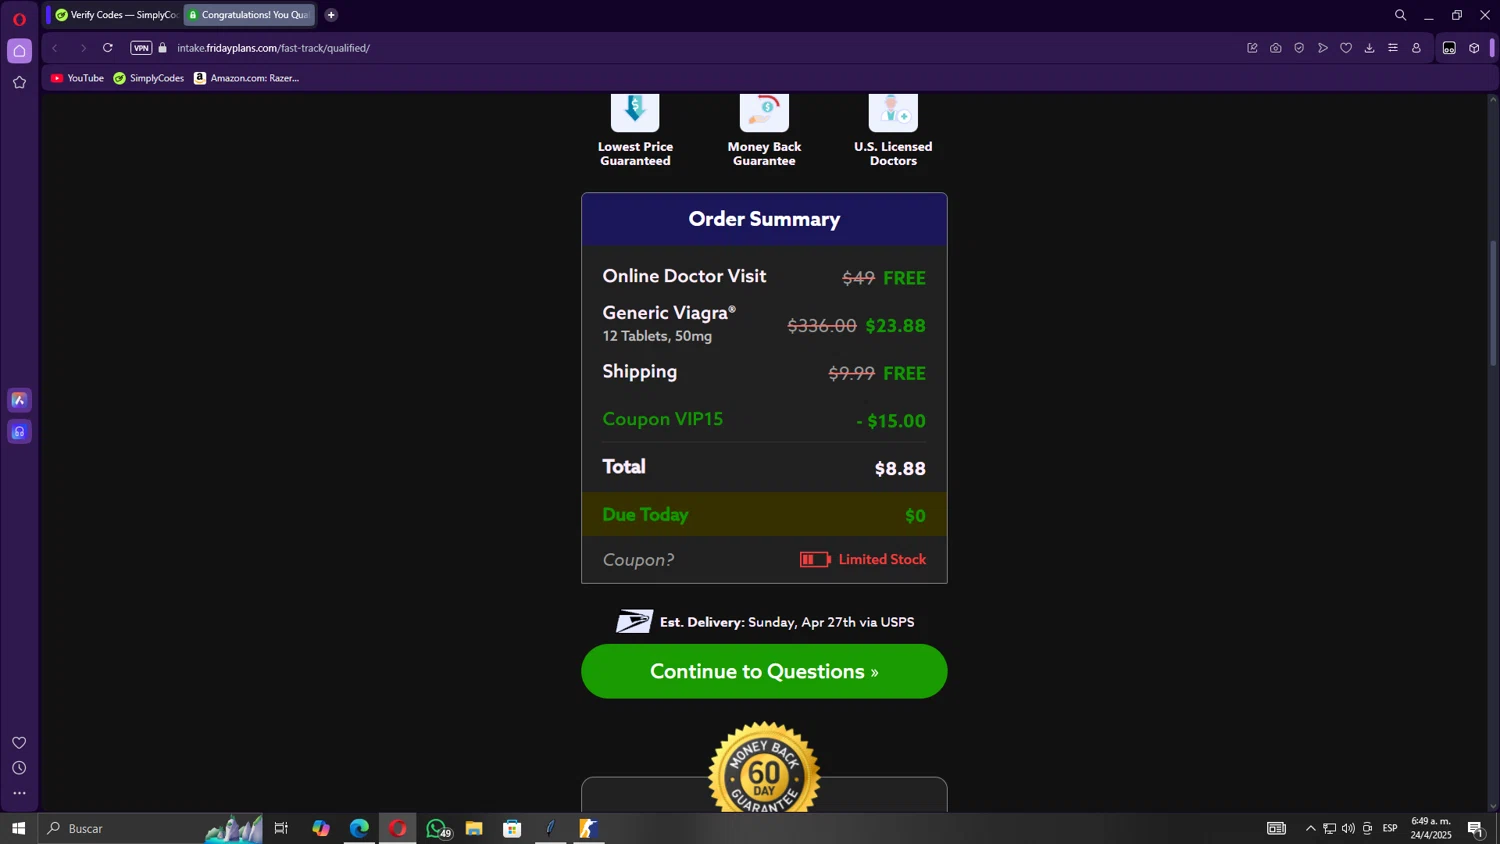Show hidden system tray icons

pos(1310,828)
